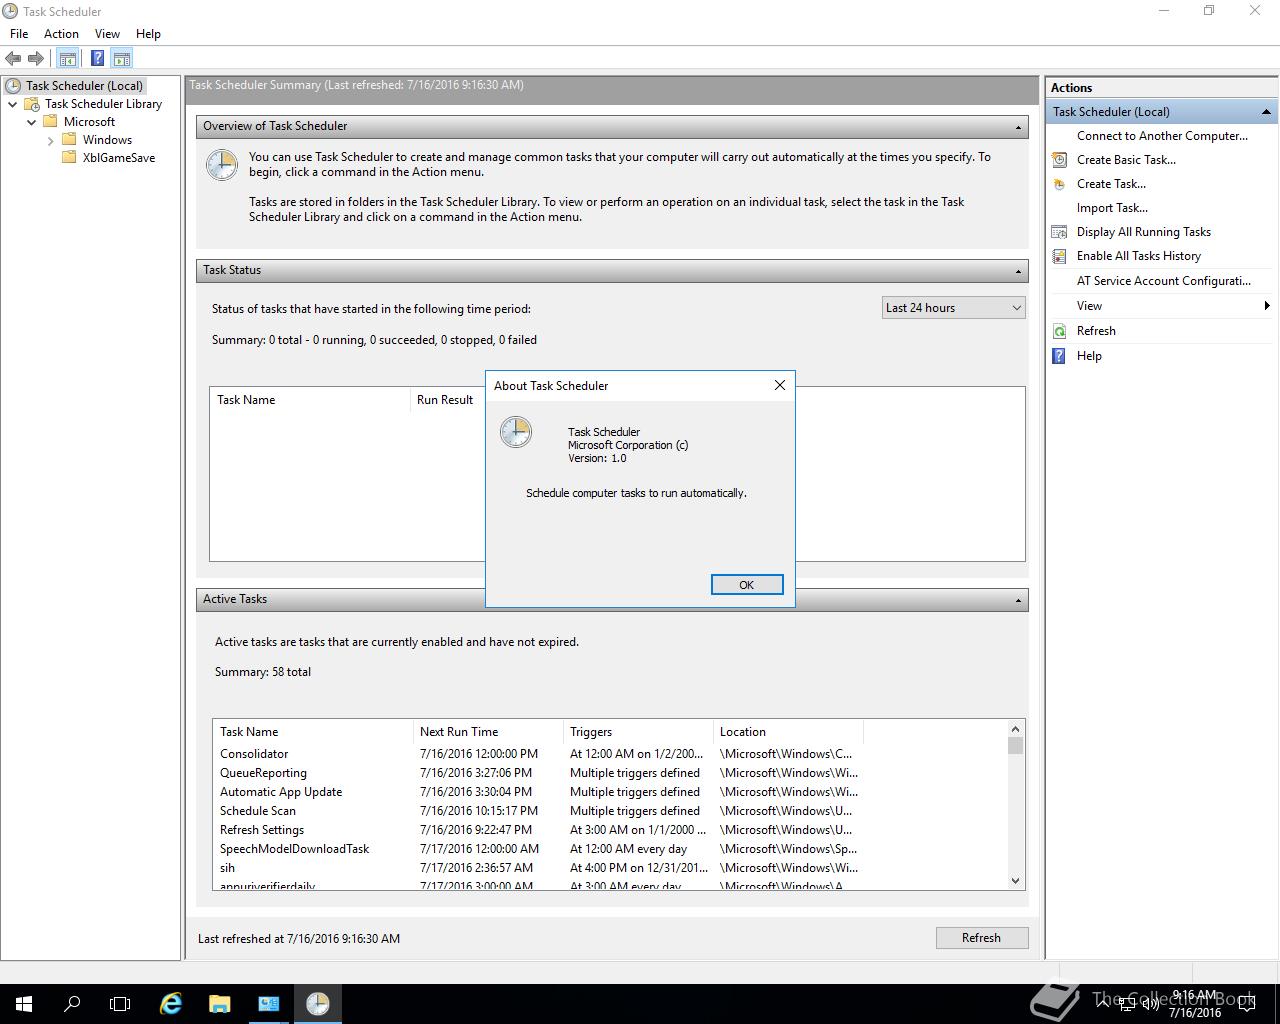Click the Run Result column header in Task Status
Image resolution: width=1280 pixels, height=1024 pixels.
445,400
